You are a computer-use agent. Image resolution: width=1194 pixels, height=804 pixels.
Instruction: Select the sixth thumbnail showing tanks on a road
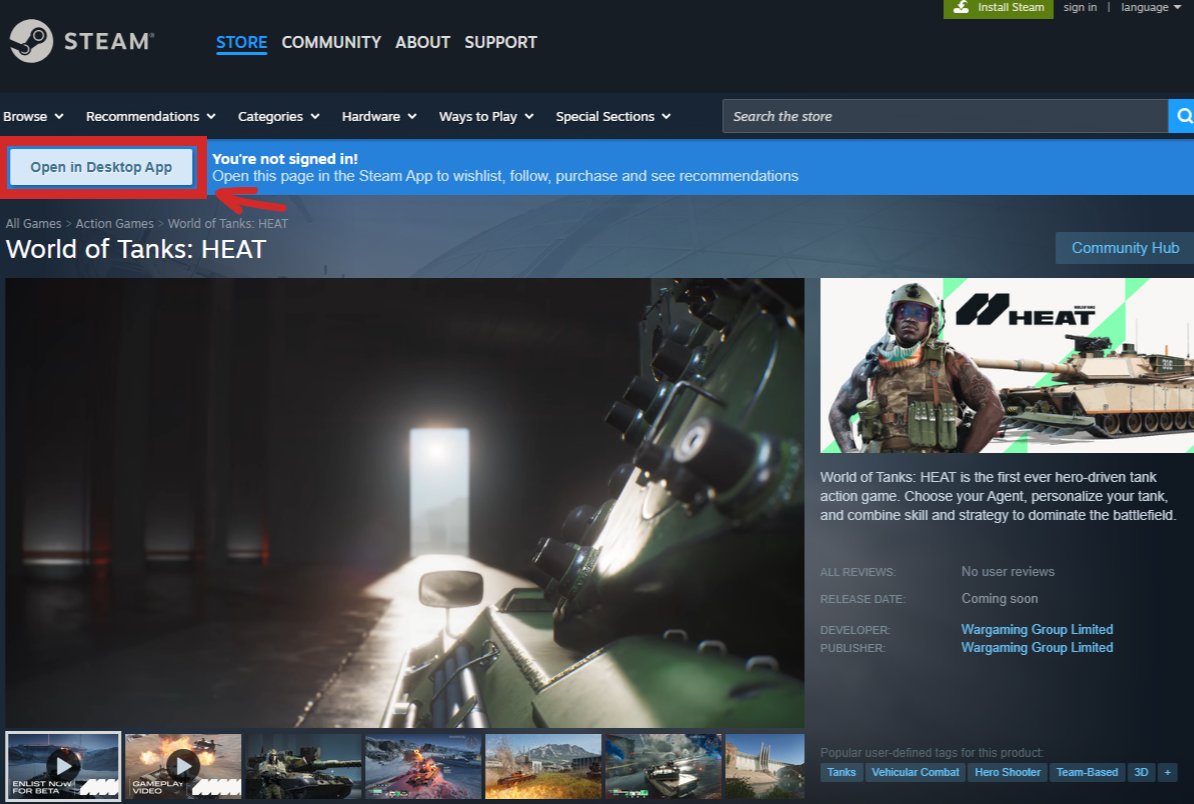pyautogui.click(x=663, y=766)
